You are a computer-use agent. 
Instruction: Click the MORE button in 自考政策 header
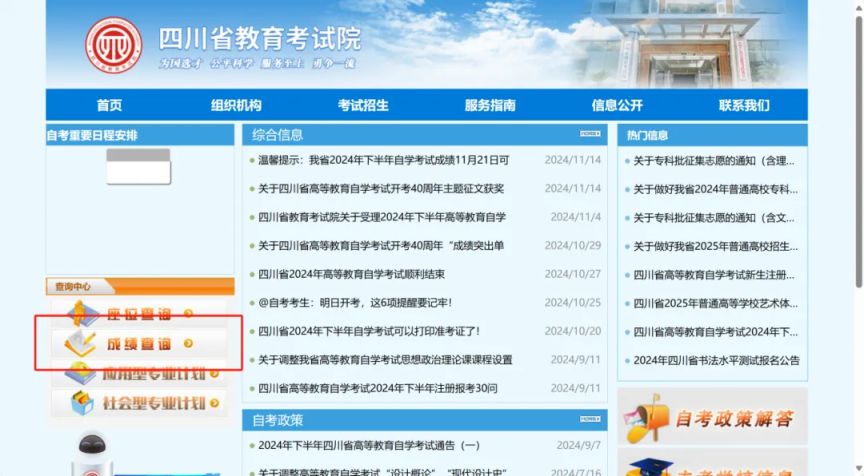(x=590, y=419)
